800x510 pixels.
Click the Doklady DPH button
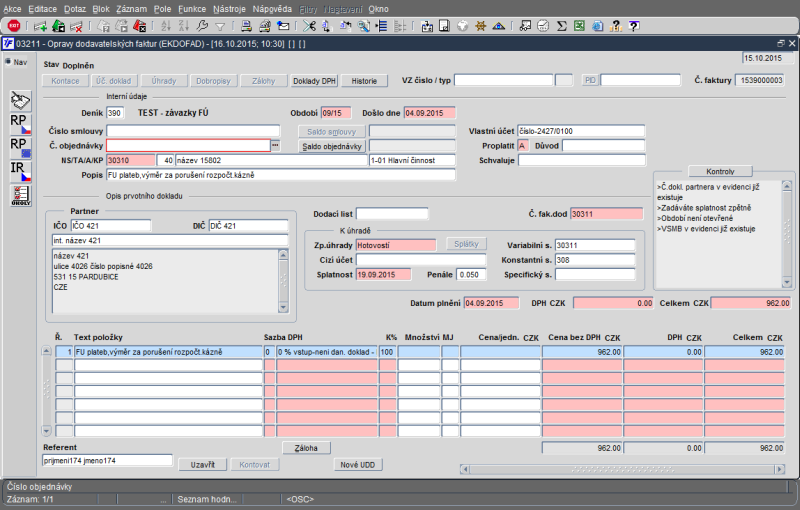click(x=315, y=80)
